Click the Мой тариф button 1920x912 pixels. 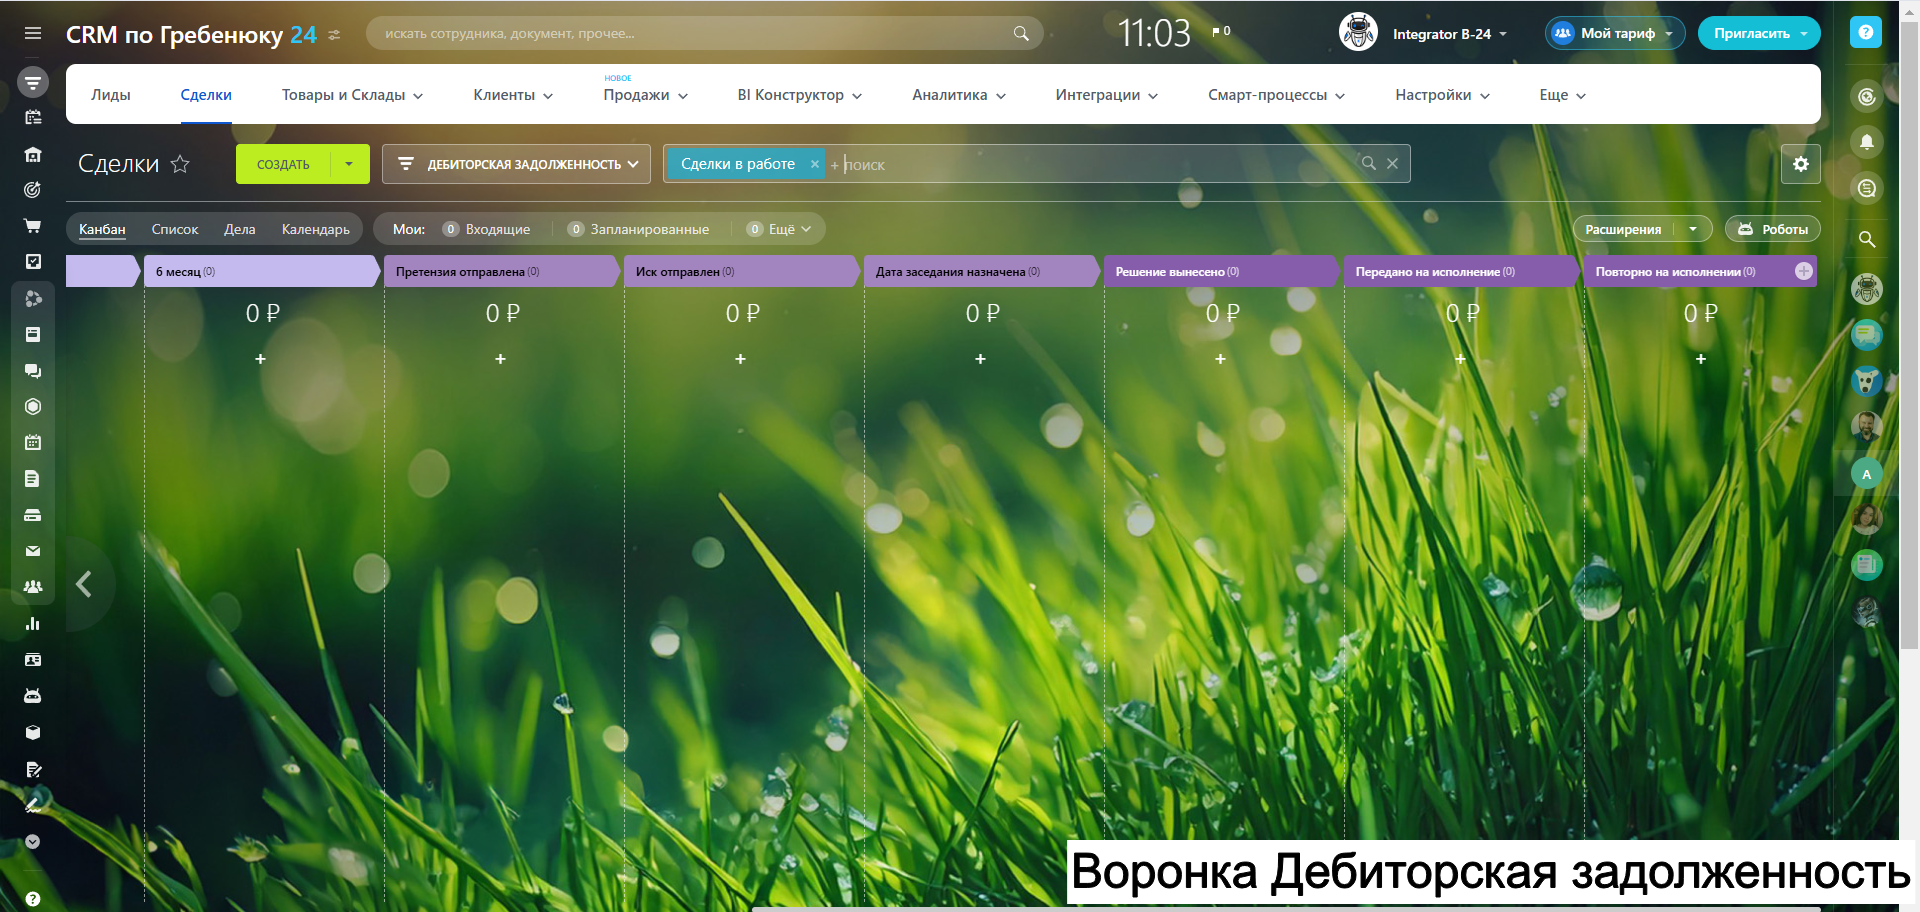click(x=1615, y=33)
